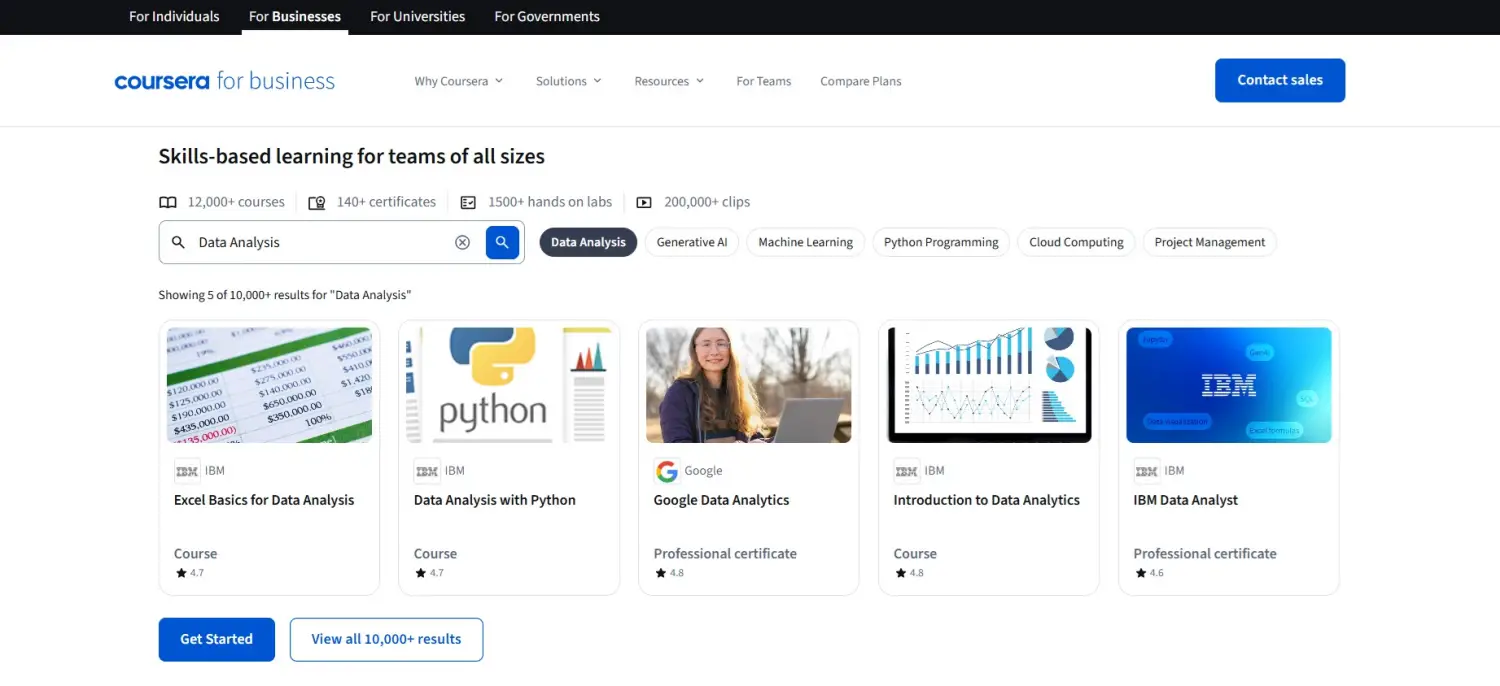Click the 200,000+ clips text
This screenshot has height=686, width=1500.
click(707, 202)
